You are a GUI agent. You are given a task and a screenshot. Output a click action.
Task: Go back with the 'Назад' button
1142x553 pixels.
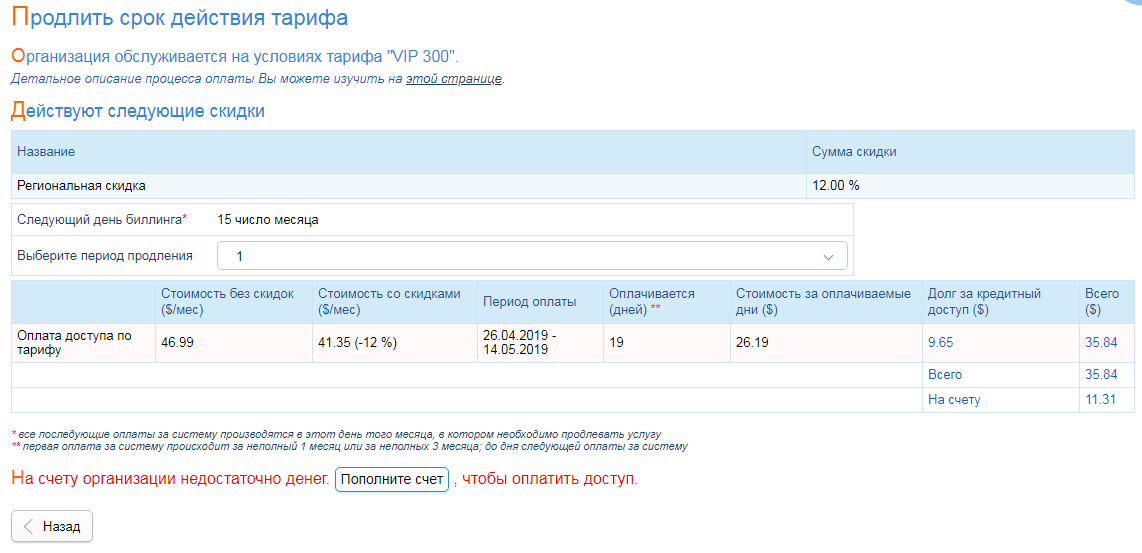(52, 526)
